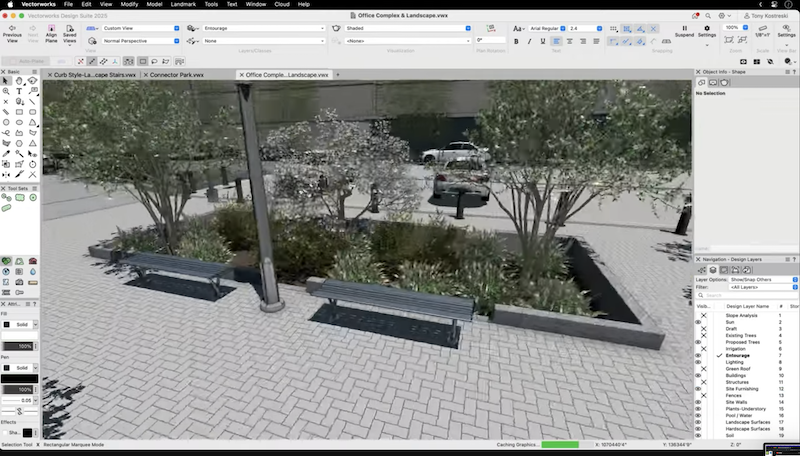Click the scale 1/8"=1' icon

tap(763, 32)
